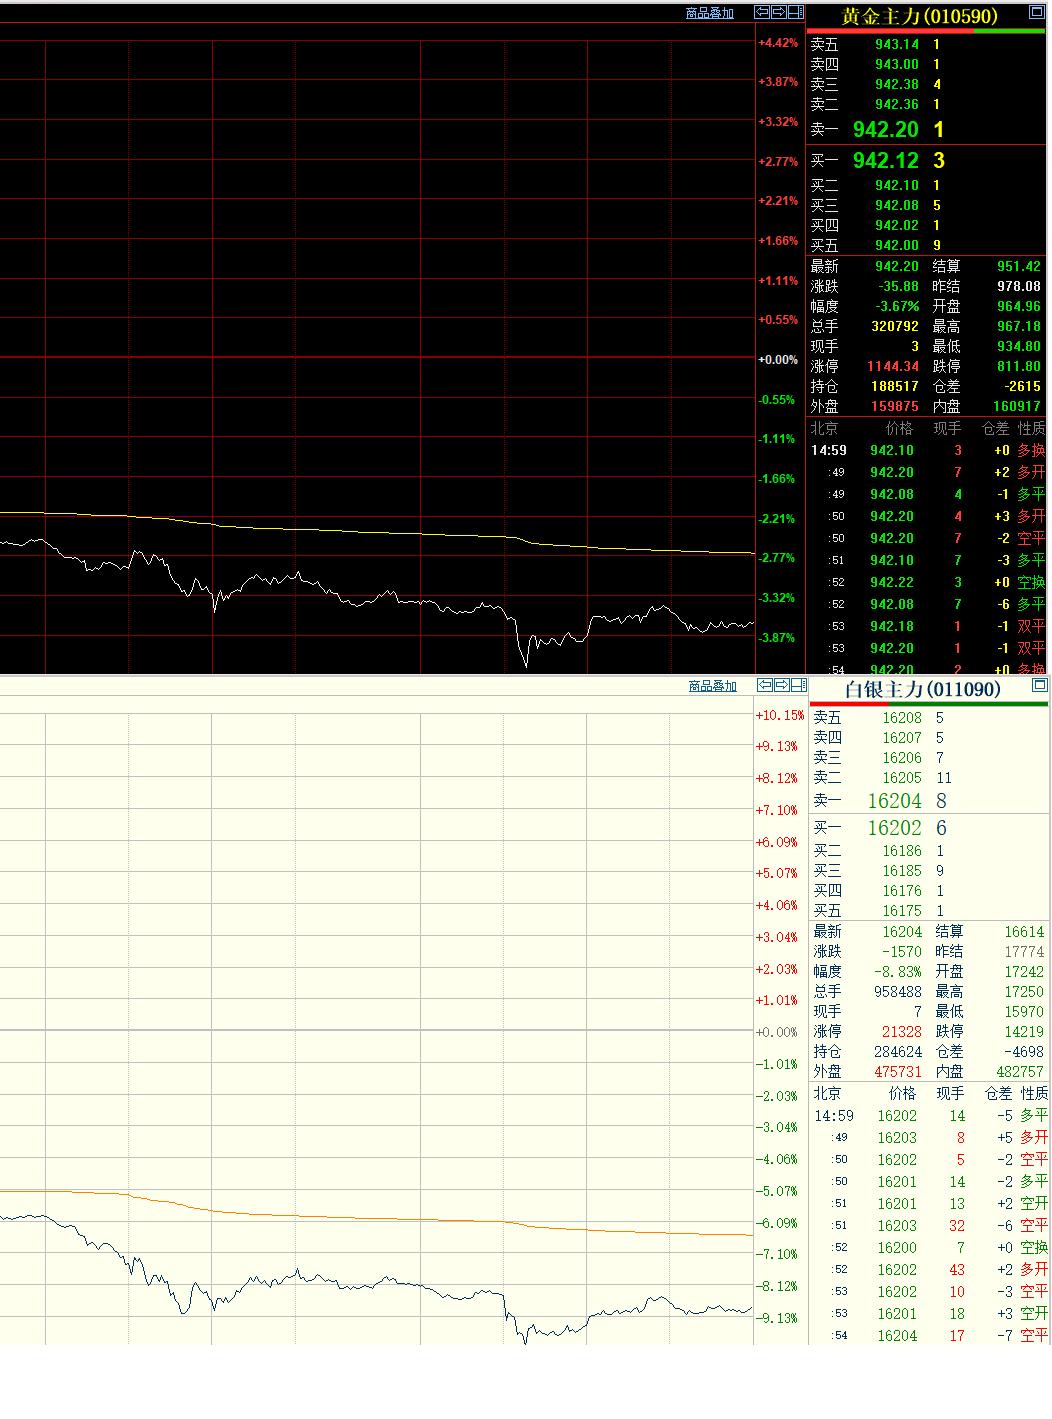
Task: Select gold 买三 price 942.08
Action: 897,205
